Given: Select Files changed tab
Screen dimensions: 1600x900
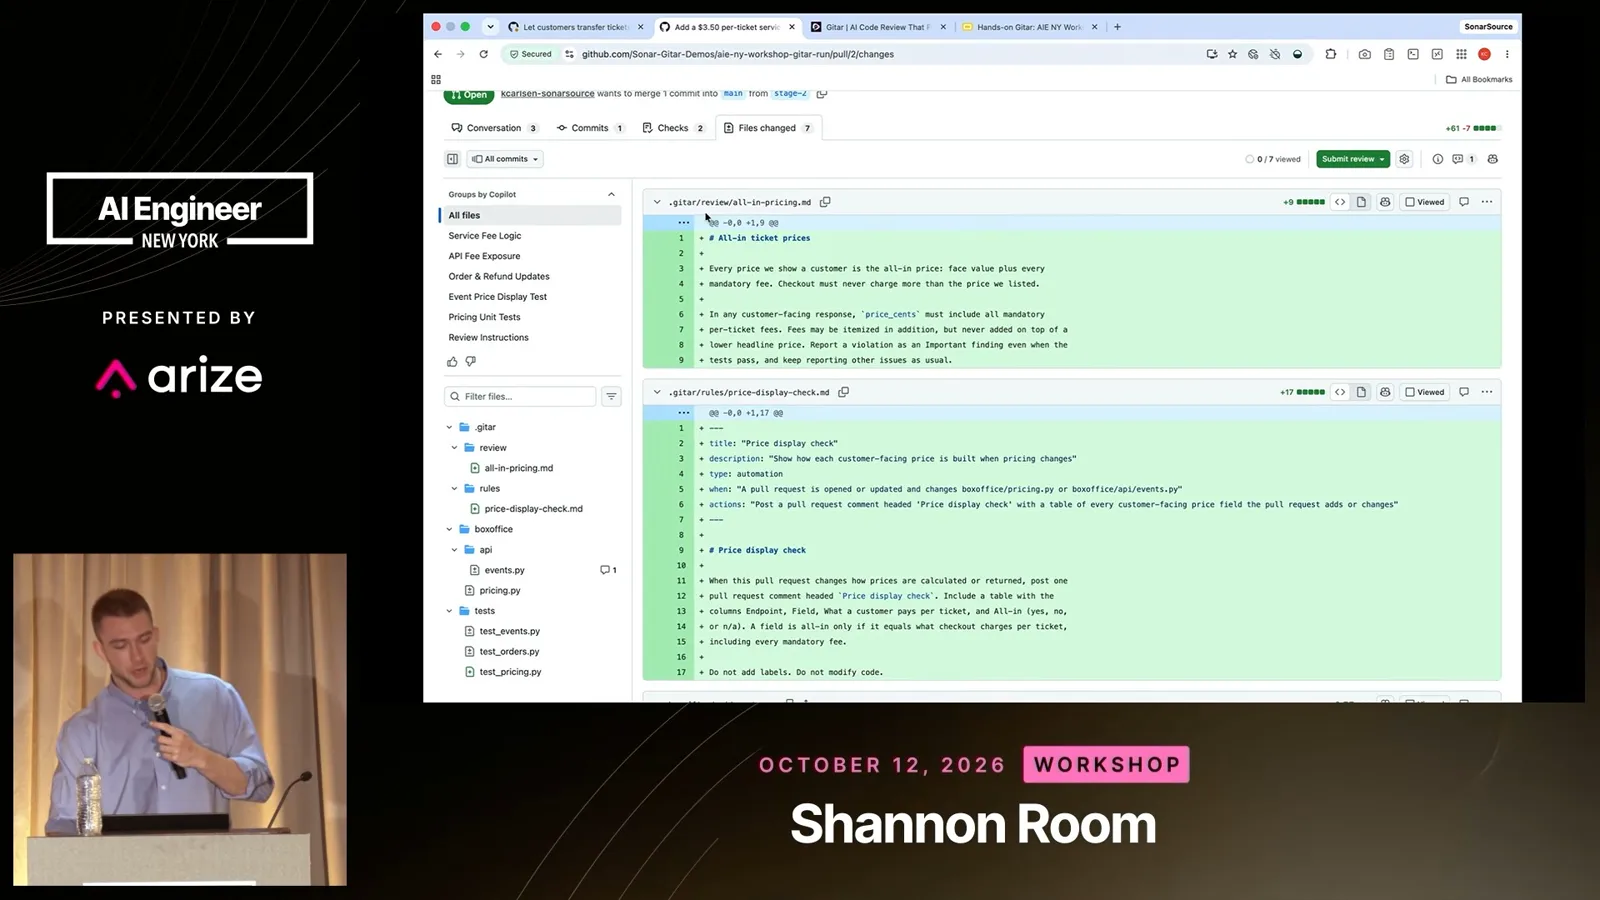Looking at the screenshot, I should pyautogui.click(x=767, y=128).
